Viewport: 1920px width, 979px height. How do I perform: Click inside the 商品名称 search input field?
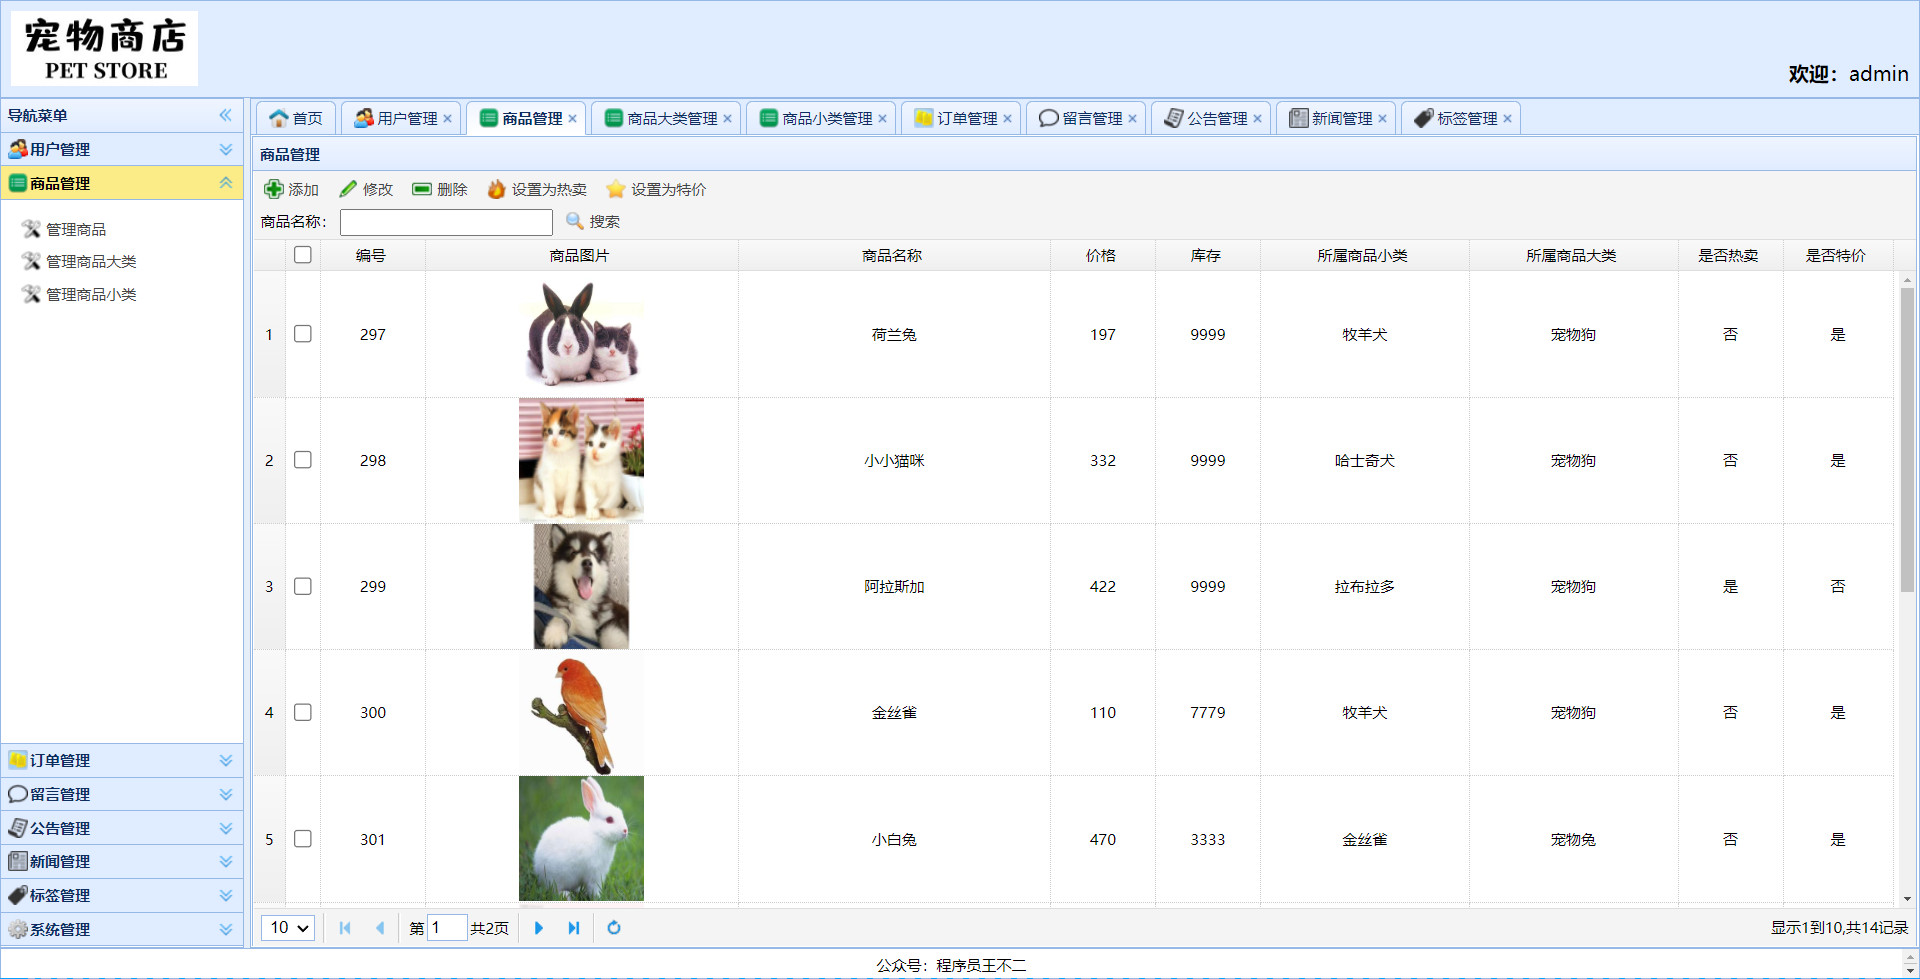pos(445,221)
